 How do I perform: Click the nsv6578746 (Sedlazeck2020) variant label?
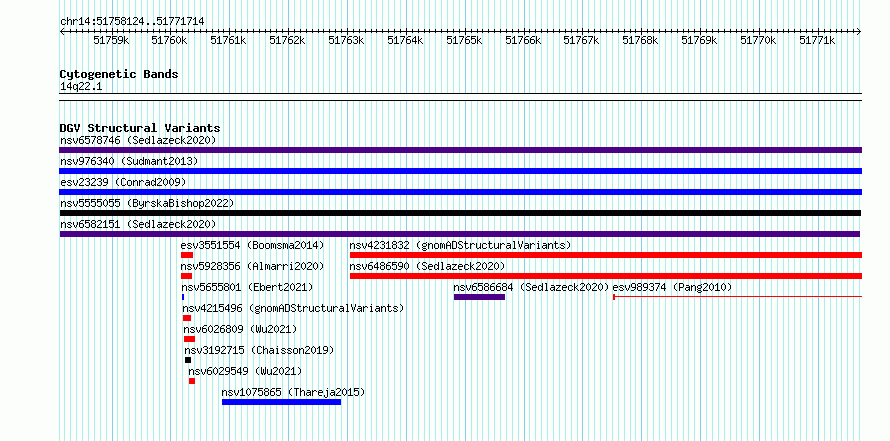tap(138, 140)
